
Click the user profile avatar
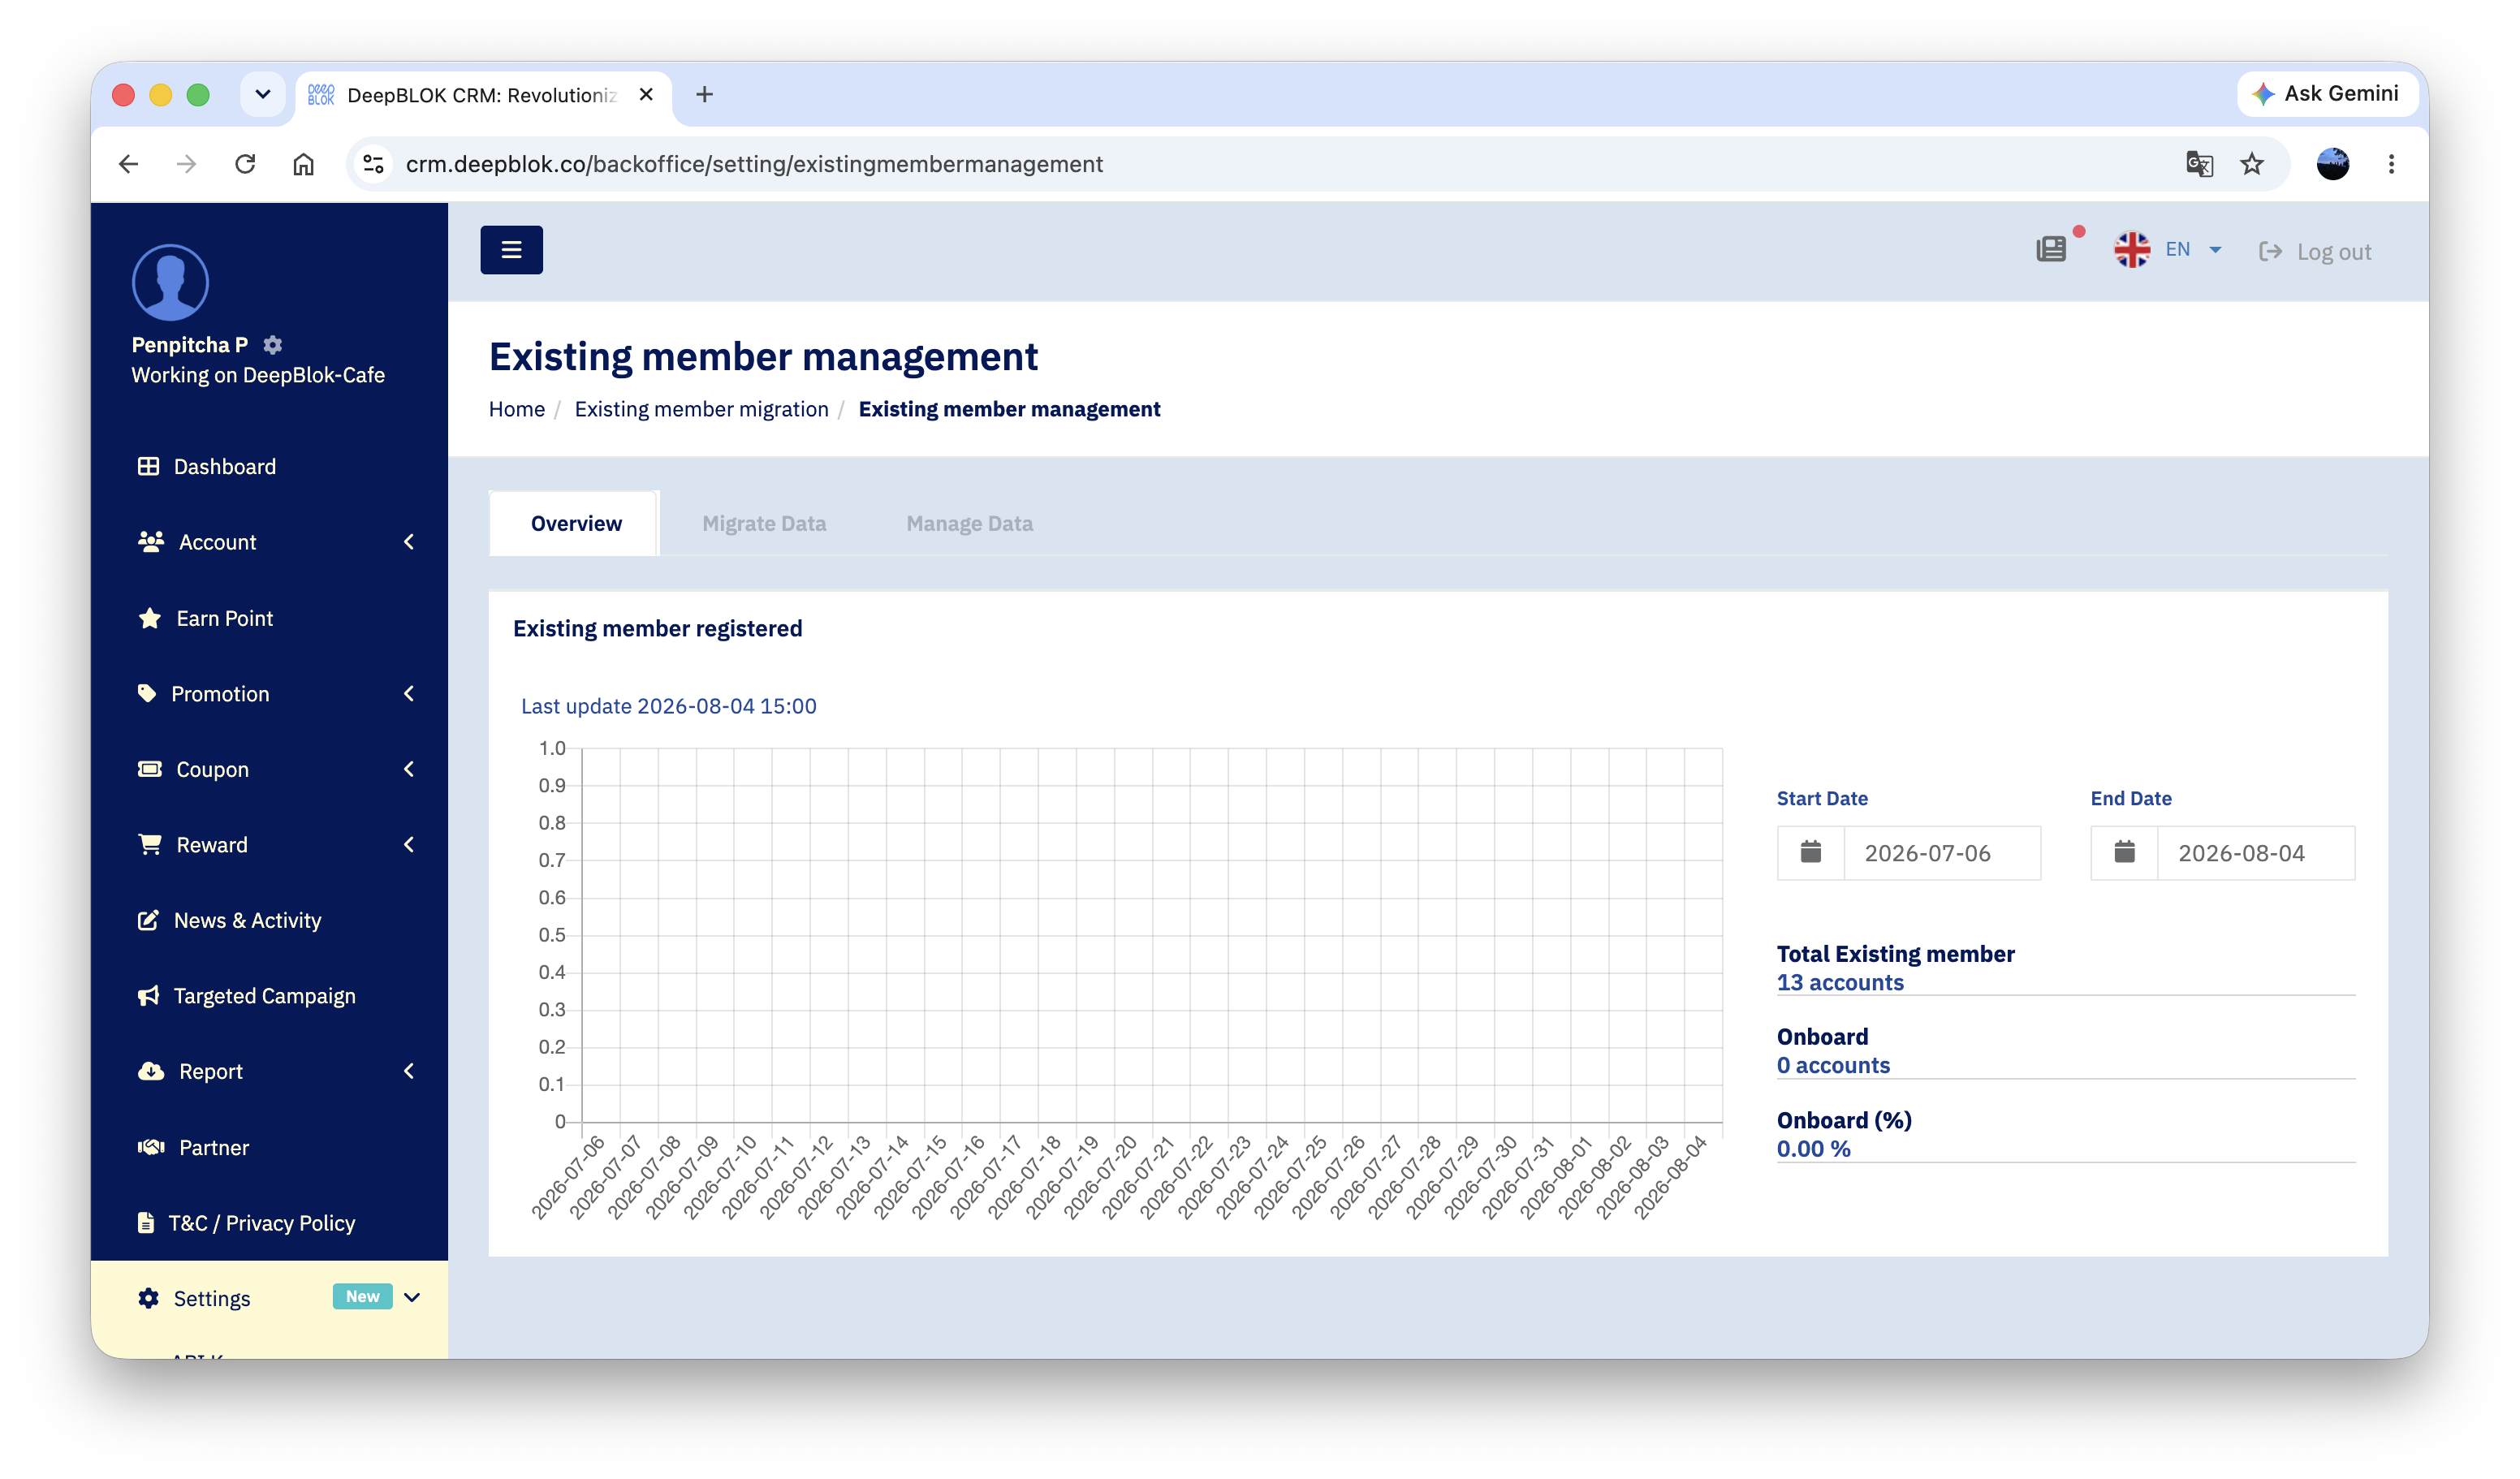pos(170,282)
